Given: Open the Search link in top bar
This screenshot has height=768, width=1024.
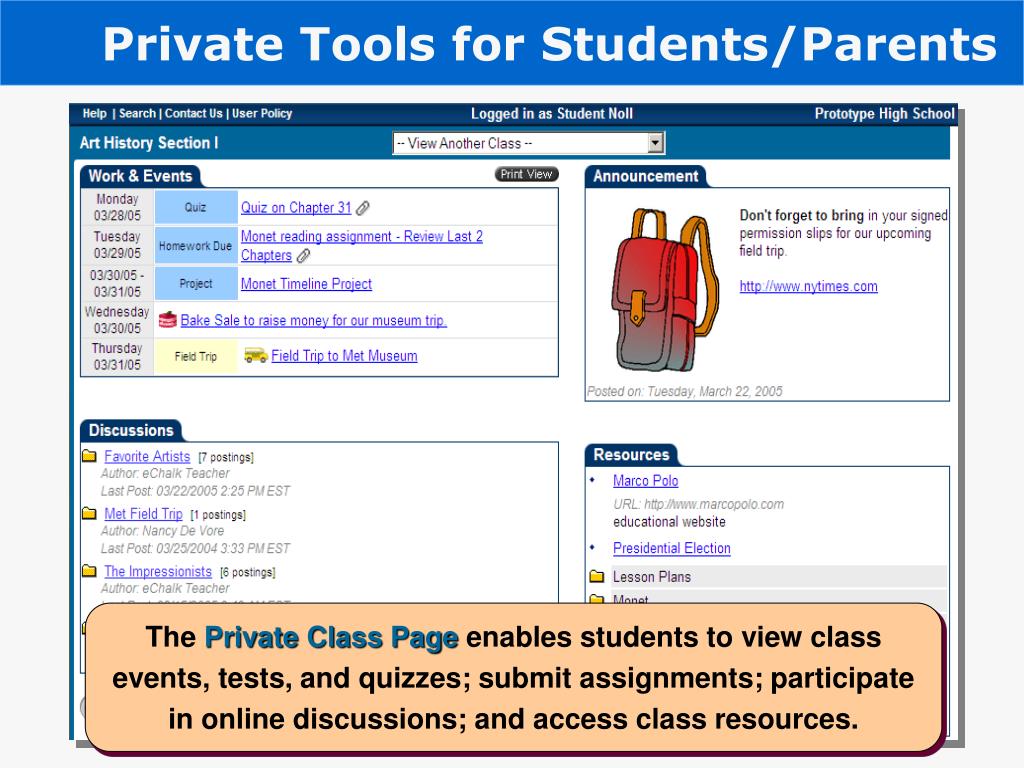Looking at the screenshot, I should [x=137, y=114].
